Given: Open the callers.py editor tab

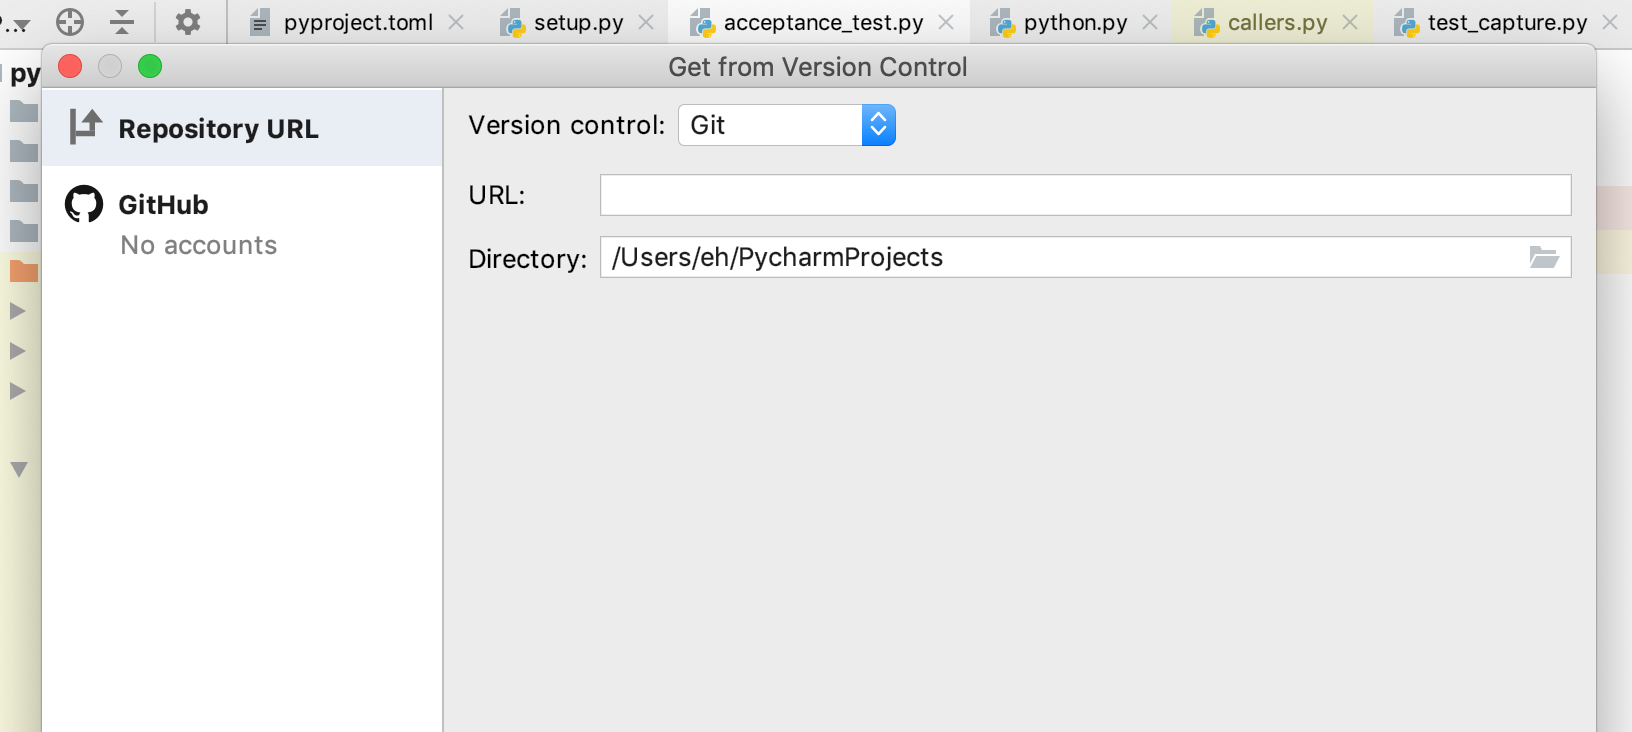Looking at the screenshot, I should tap(1277, 22).
